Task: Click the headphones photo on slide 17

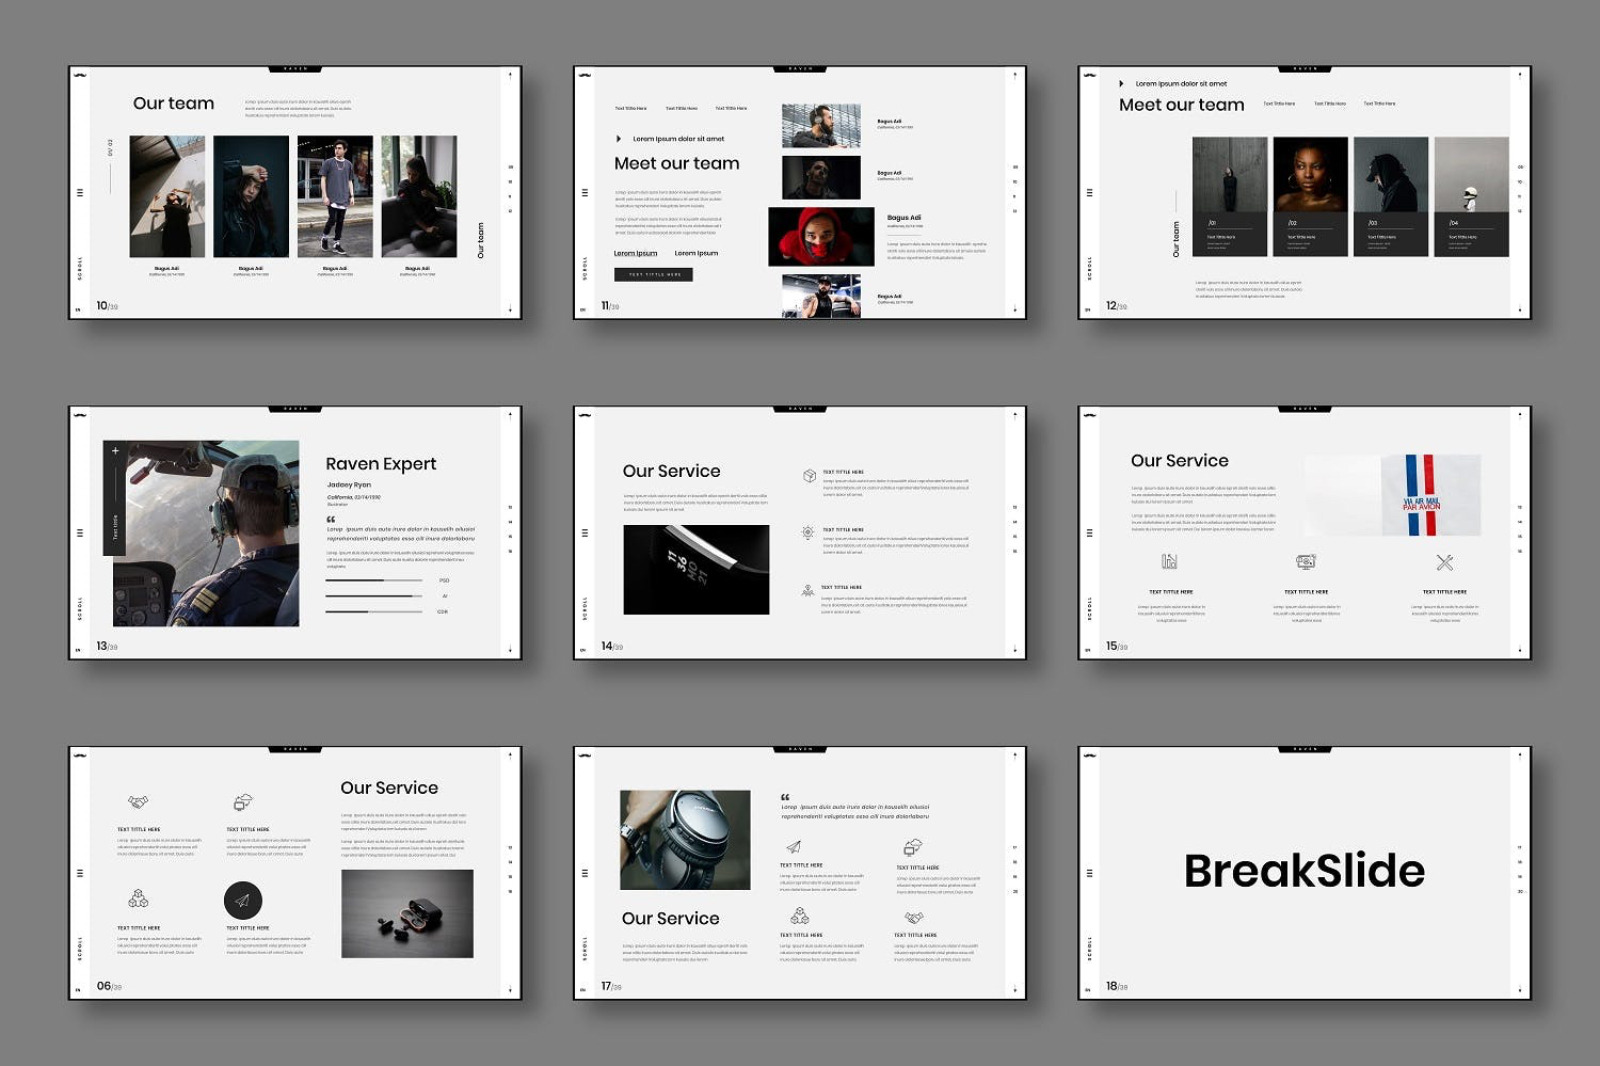Action: tap(684, 840)
